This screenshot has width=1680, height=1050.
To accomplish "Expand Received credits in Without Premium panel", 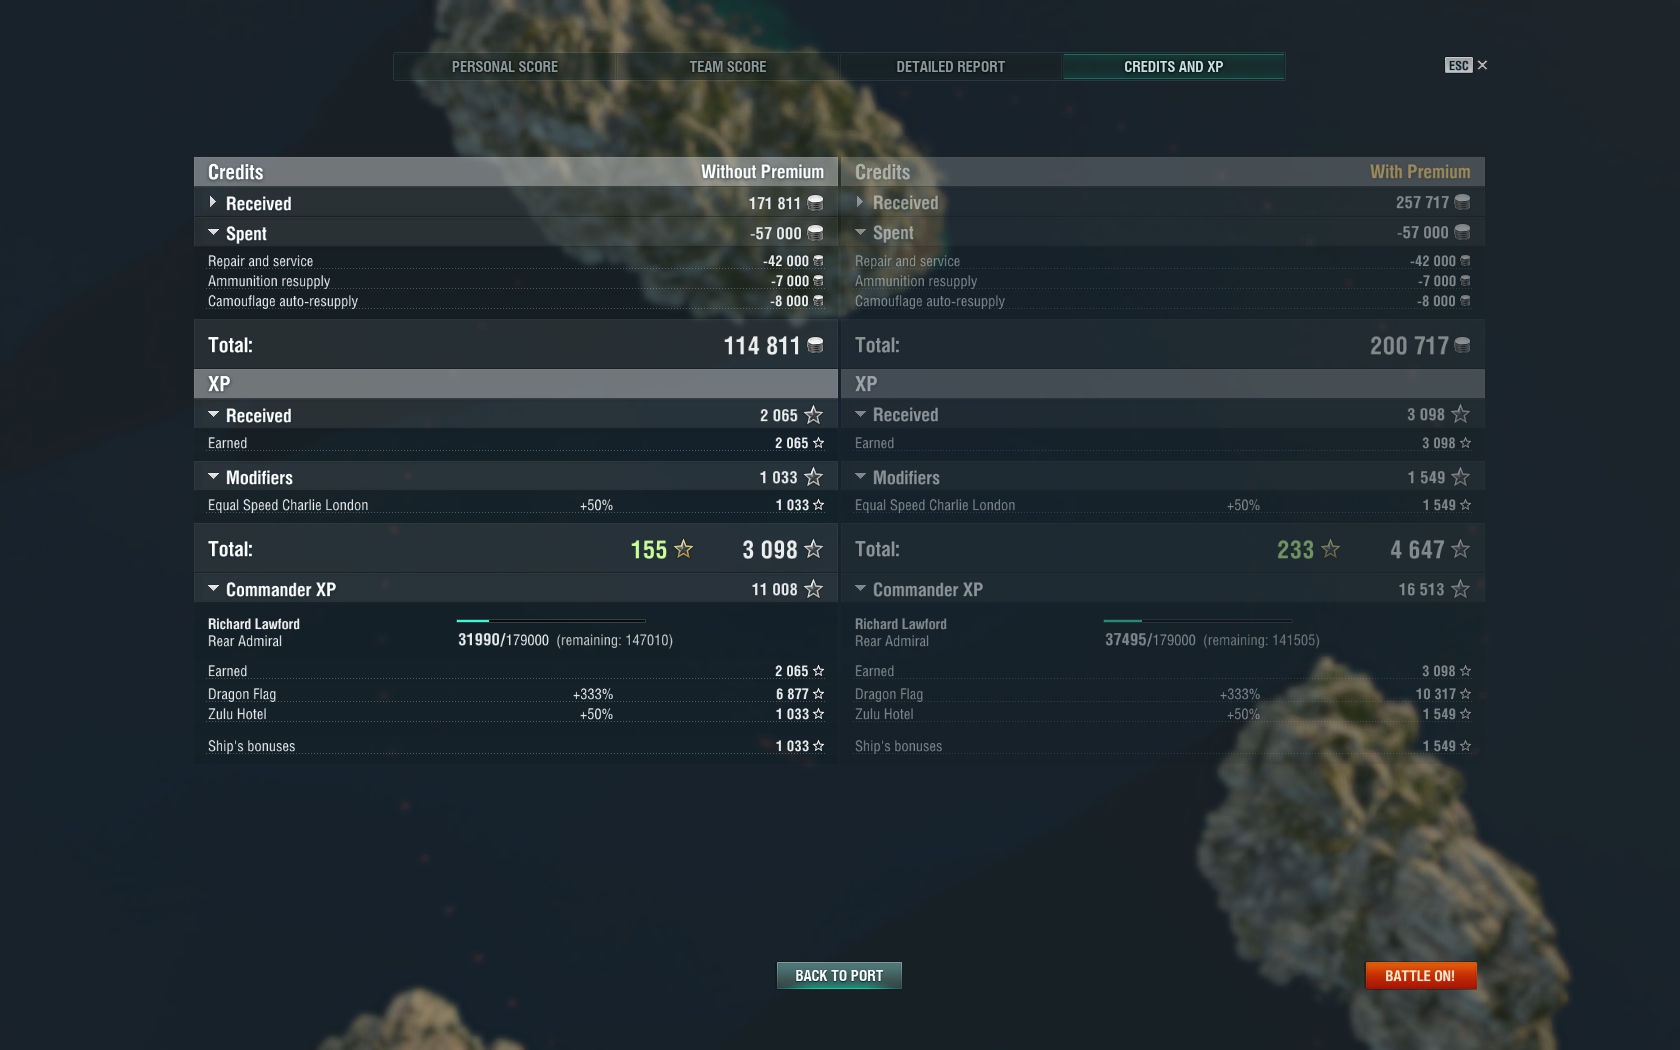I will (x=213, y=203).
